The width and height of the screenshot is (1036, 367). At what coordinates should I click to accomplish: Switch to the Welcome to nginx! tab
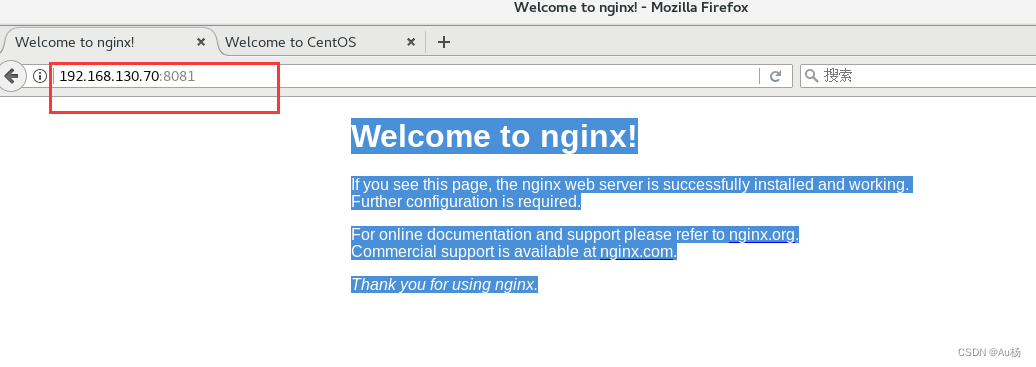click(x=109, y=42)
